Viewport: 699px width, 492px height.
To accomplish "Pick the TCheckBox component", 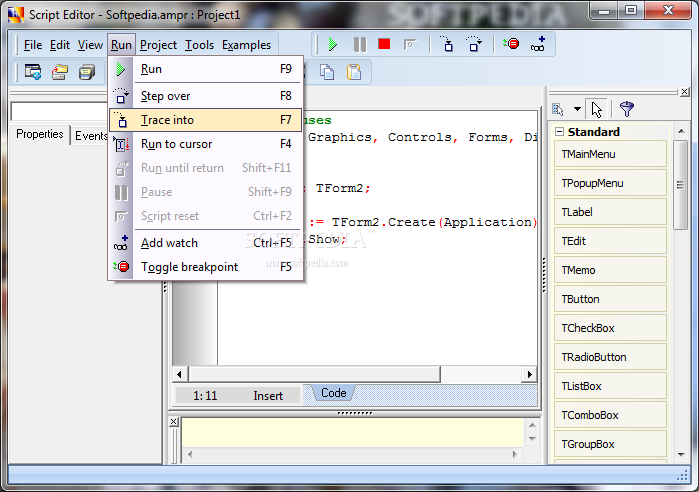I will click(x=610, y=328).
